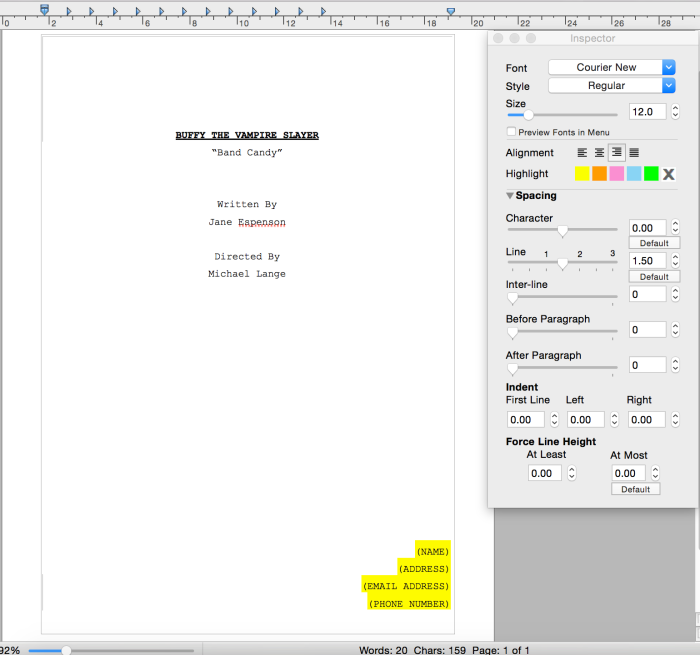Click the Page: 1 of 1 indicator
700x655 pixels.
point(500,650)
